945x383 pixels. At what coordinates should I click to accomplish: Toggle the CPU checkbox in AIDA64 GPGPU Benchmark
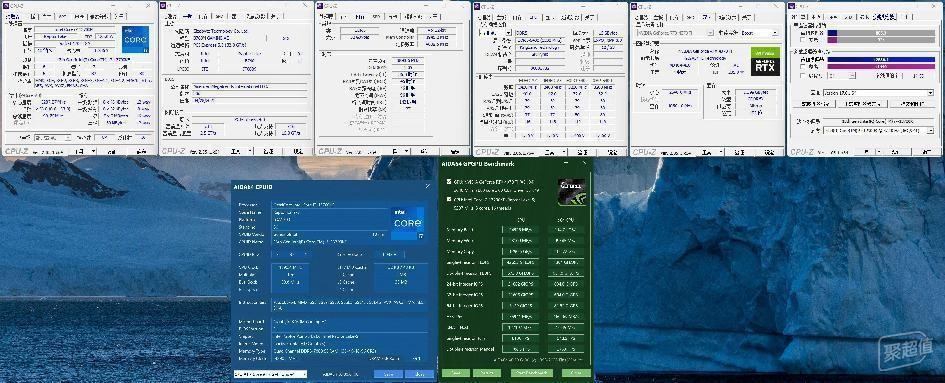pyautogui.click(x=448, y=198)
